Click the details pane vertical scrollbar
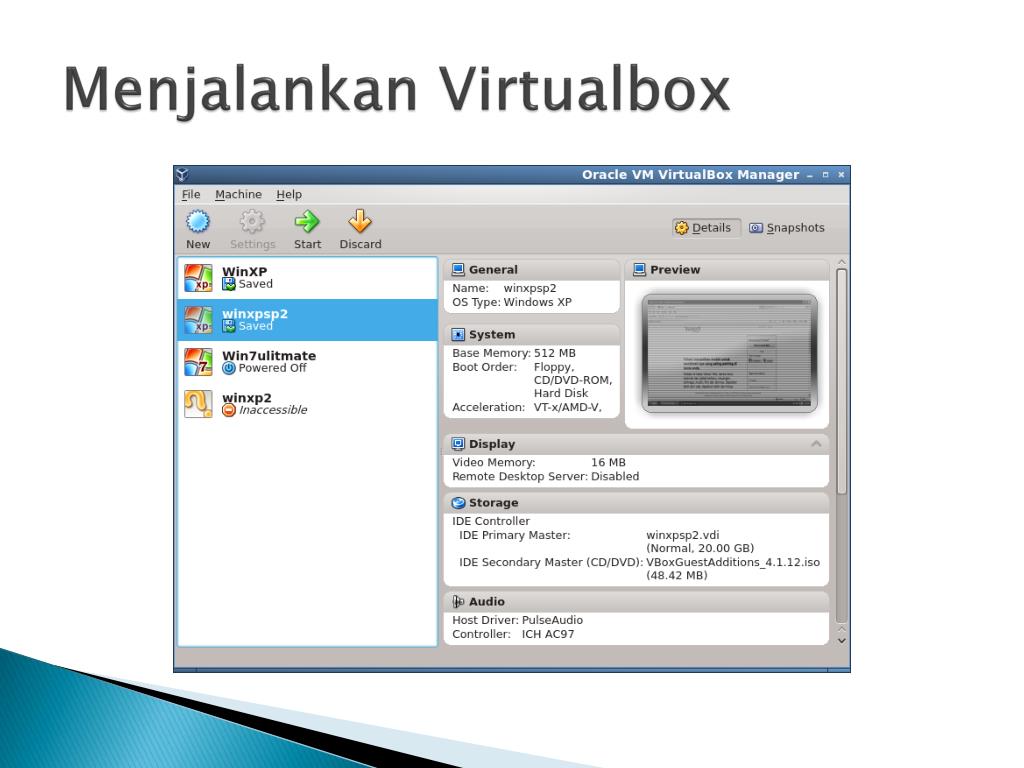Image resolution: width=1024 pixels, height=768 pixels. pos(841,381)
